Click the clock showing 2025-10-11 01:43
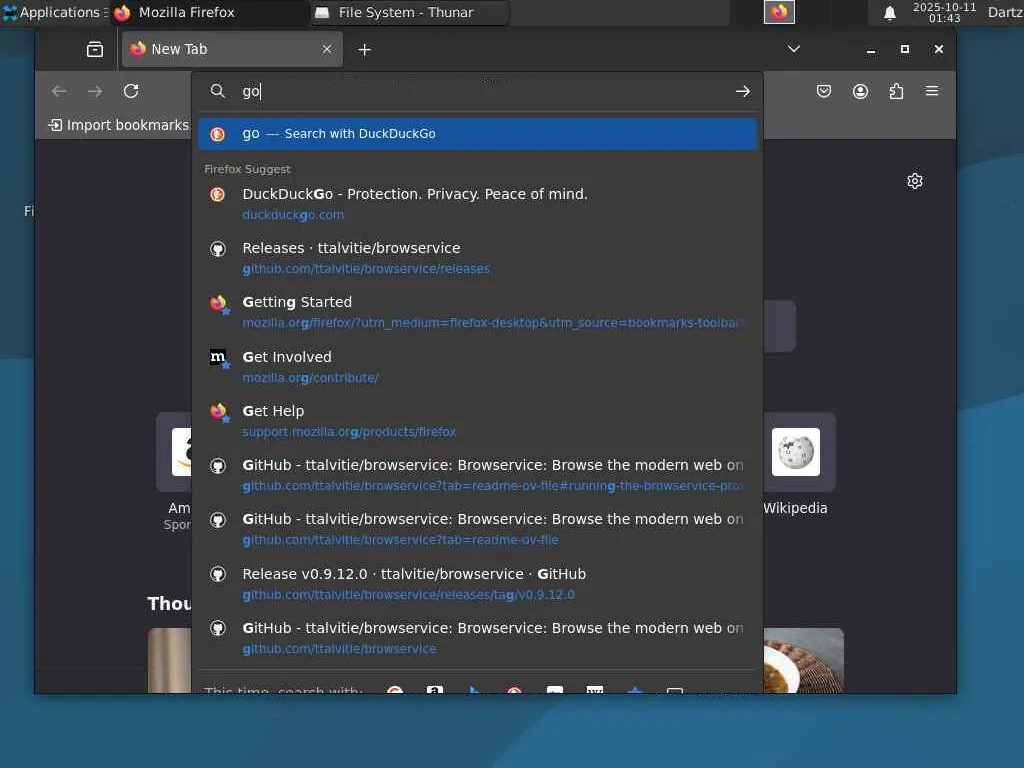This screenshot has width=1024, height=768. (944, 12)
